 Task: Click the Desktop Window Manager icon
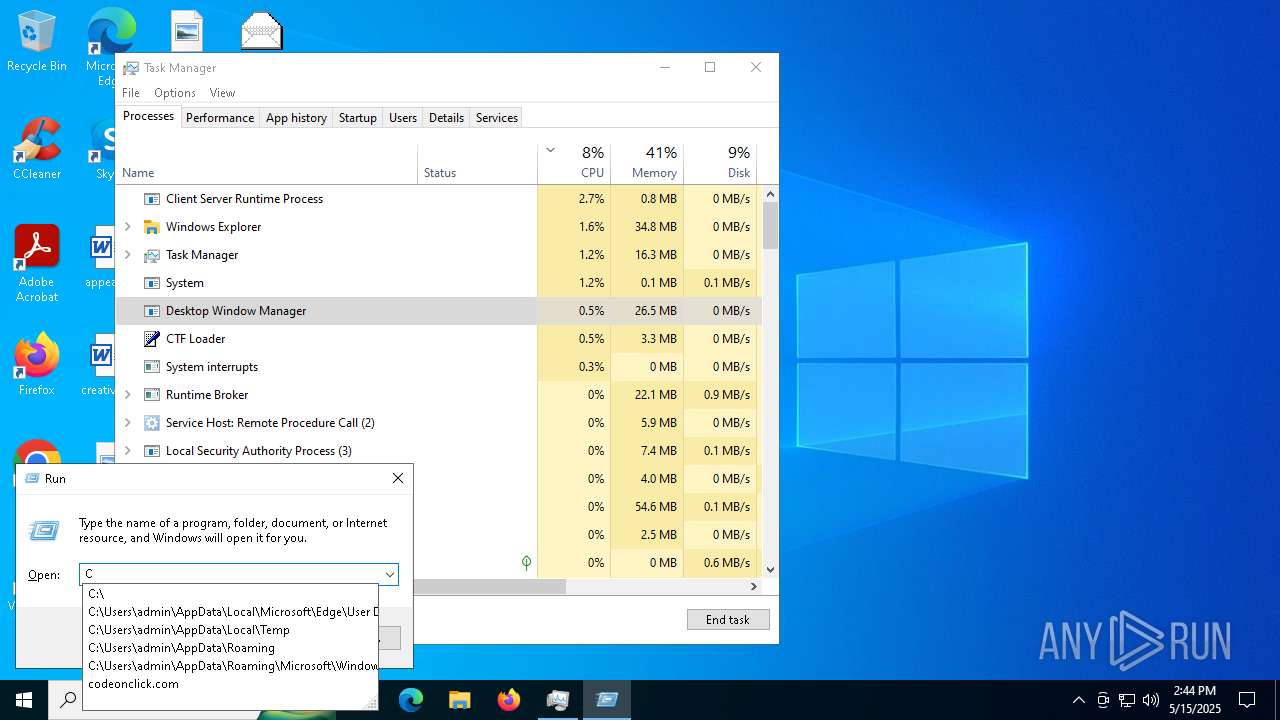pyautogui.click(x=152, y=311)
